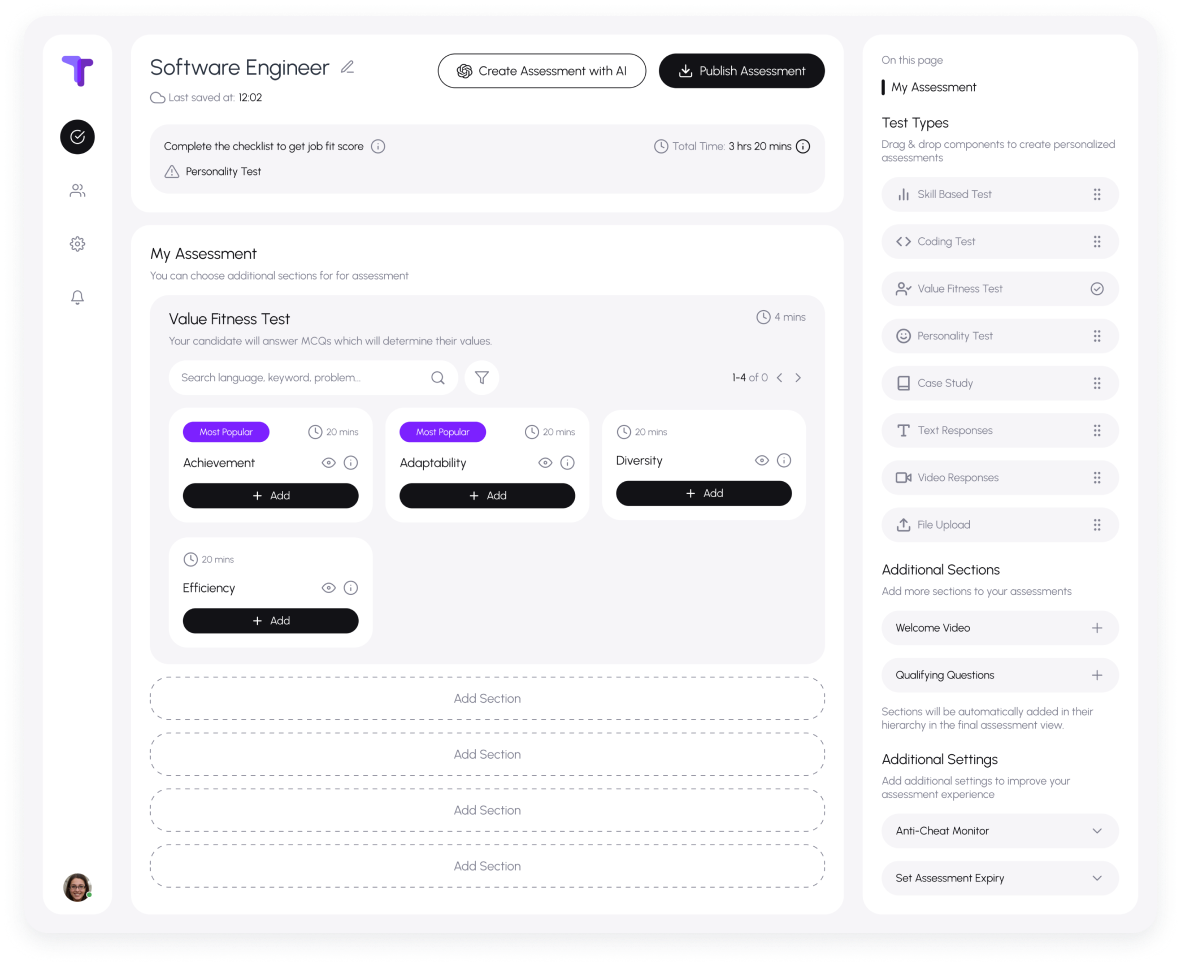The height and width of the screenshot is (965, 1181).
Task: Click Publish Assessment button
Action: pos(741,71)
